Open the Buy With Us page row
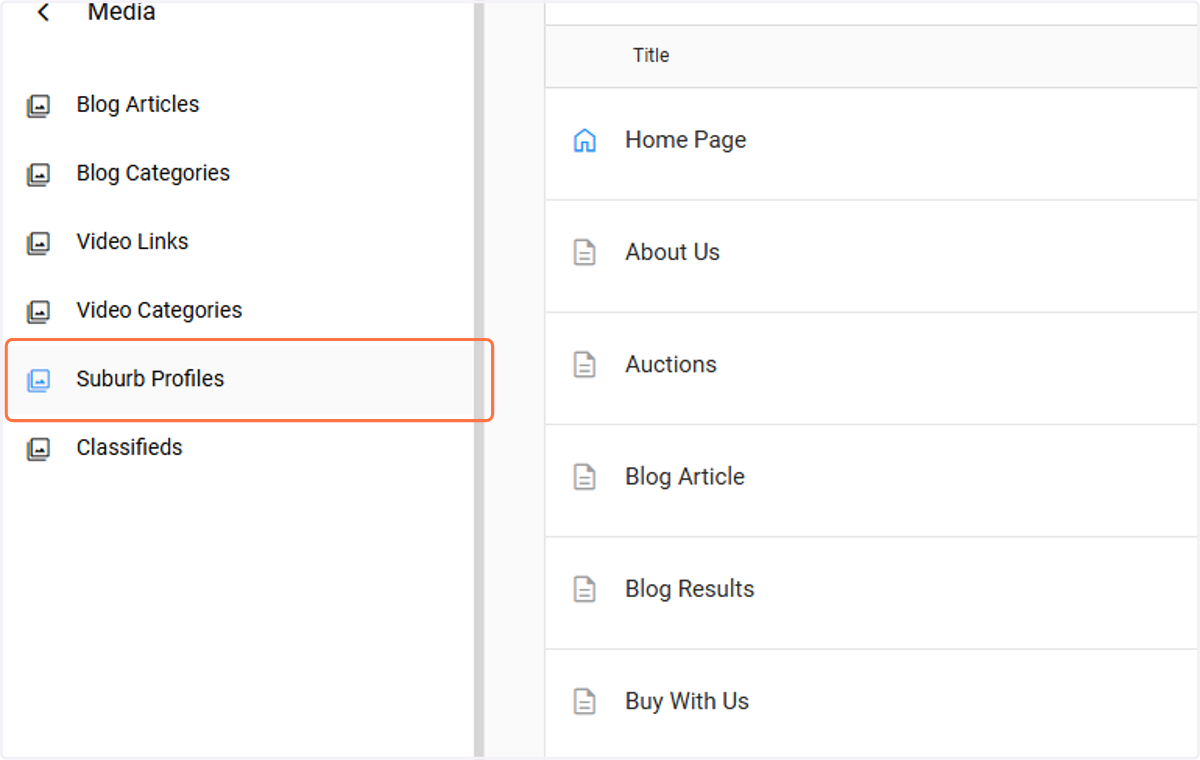This screenshot has height=760, width=1200. [x=872, y=704]
